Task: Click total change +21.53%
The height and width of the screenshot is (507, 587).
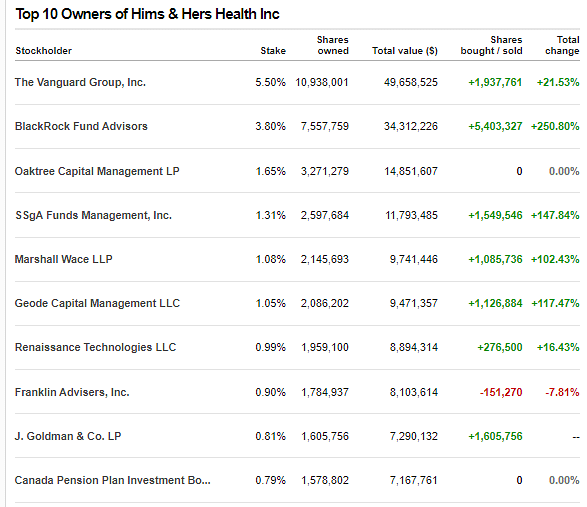Action: click(x=558, y=82)
